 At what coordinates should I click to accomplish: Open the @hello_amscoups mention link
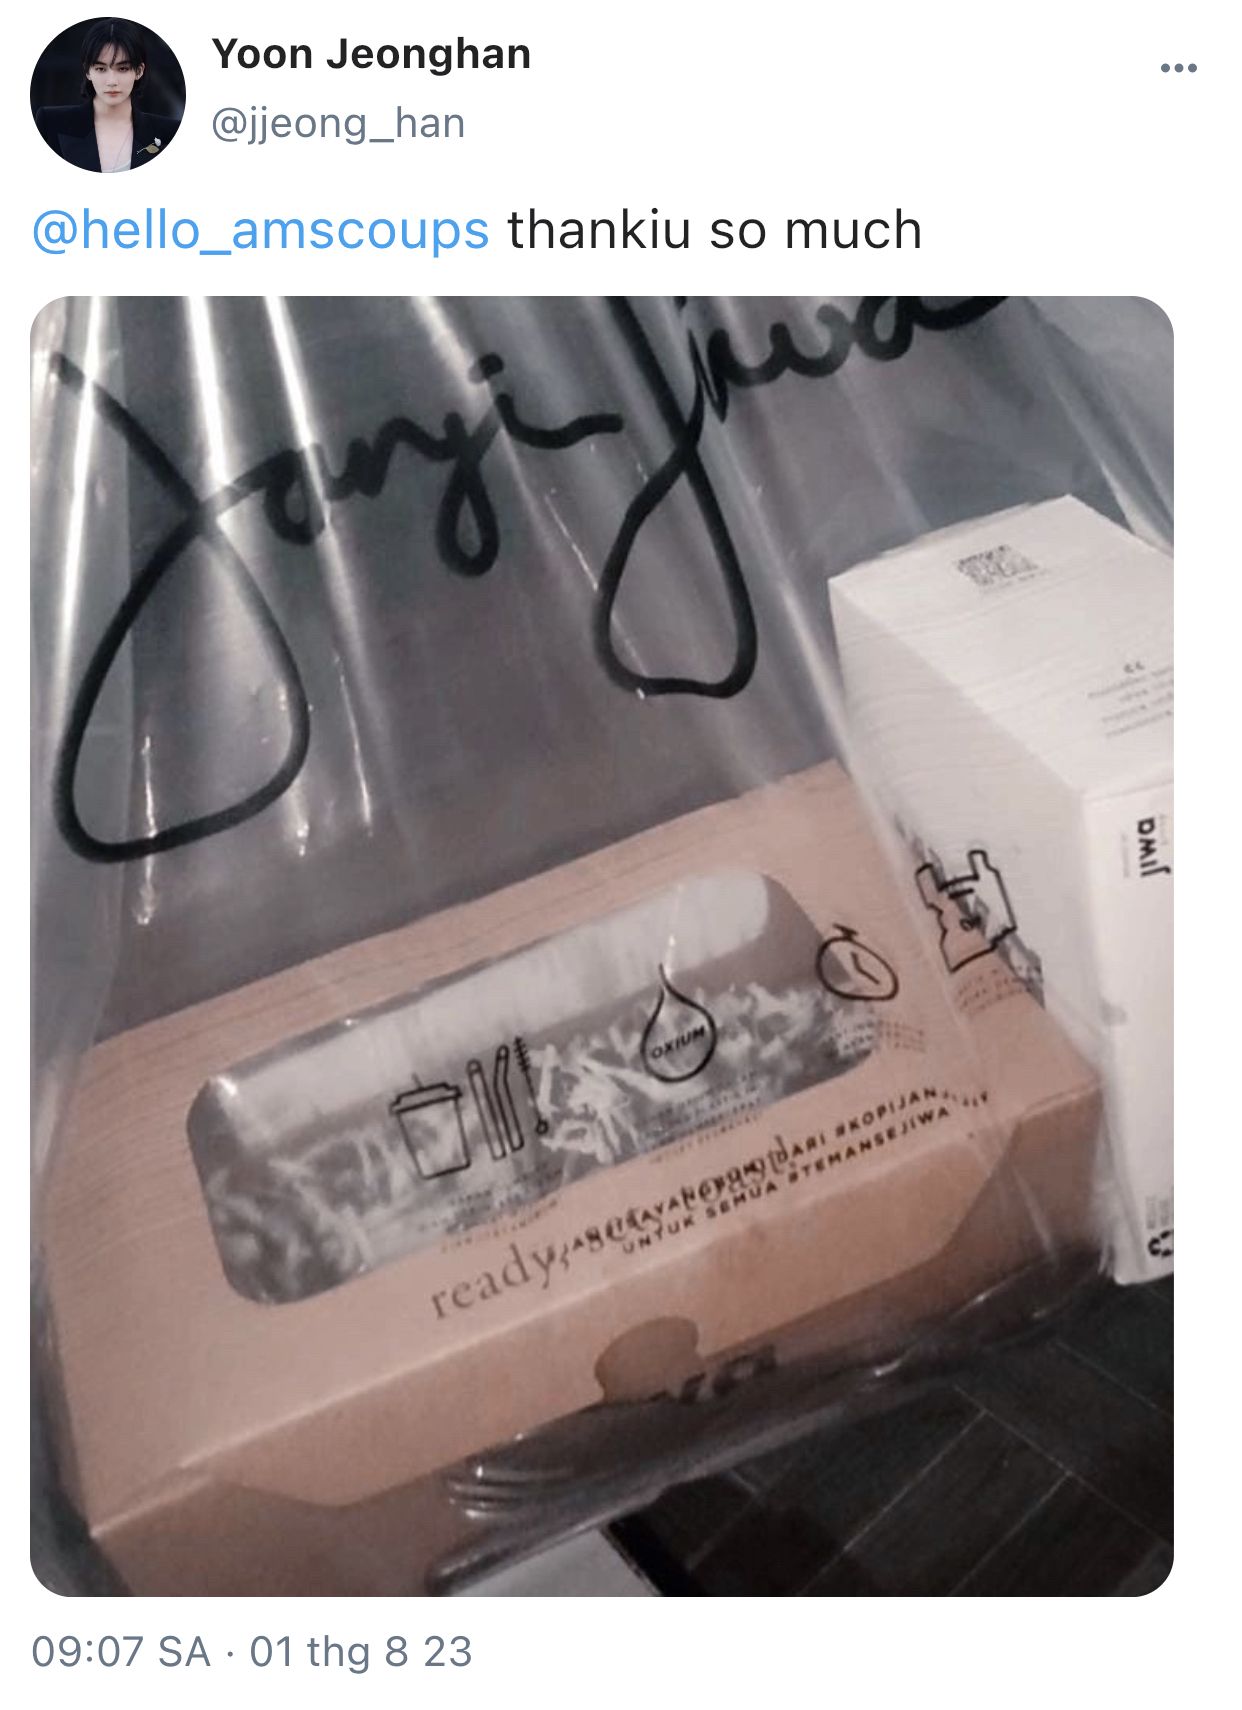[x=261, y=231]
